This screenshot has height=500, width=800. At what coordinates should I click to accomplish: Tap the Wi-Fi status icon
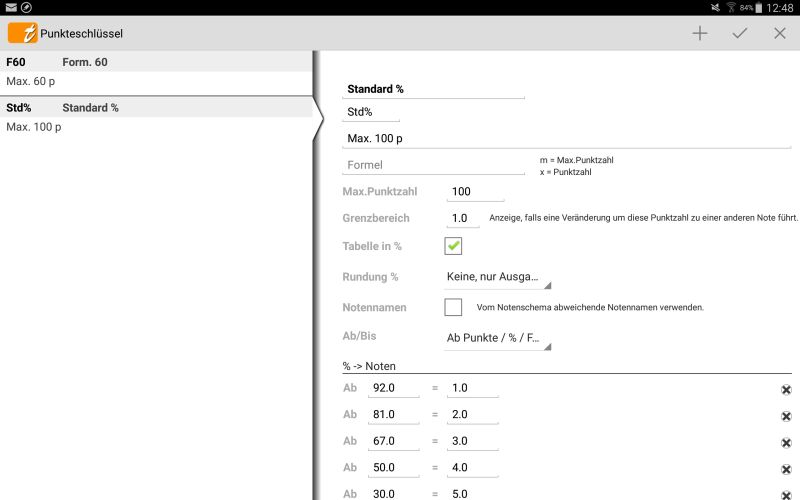(731, 8)
